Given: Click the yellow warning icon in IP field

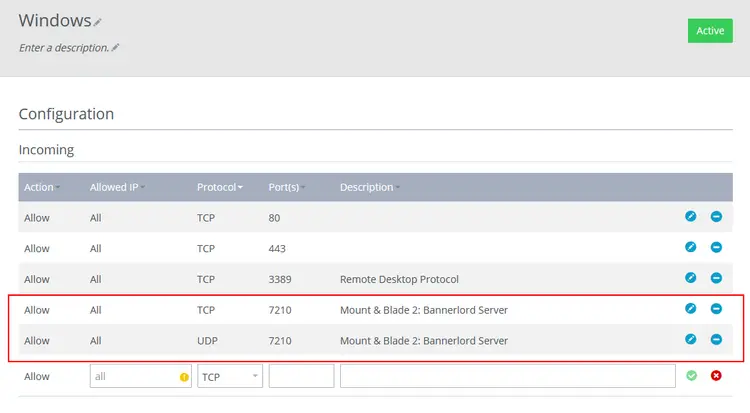Looking at the screenshot, I should pyautogui.click(x=184, y=377).
